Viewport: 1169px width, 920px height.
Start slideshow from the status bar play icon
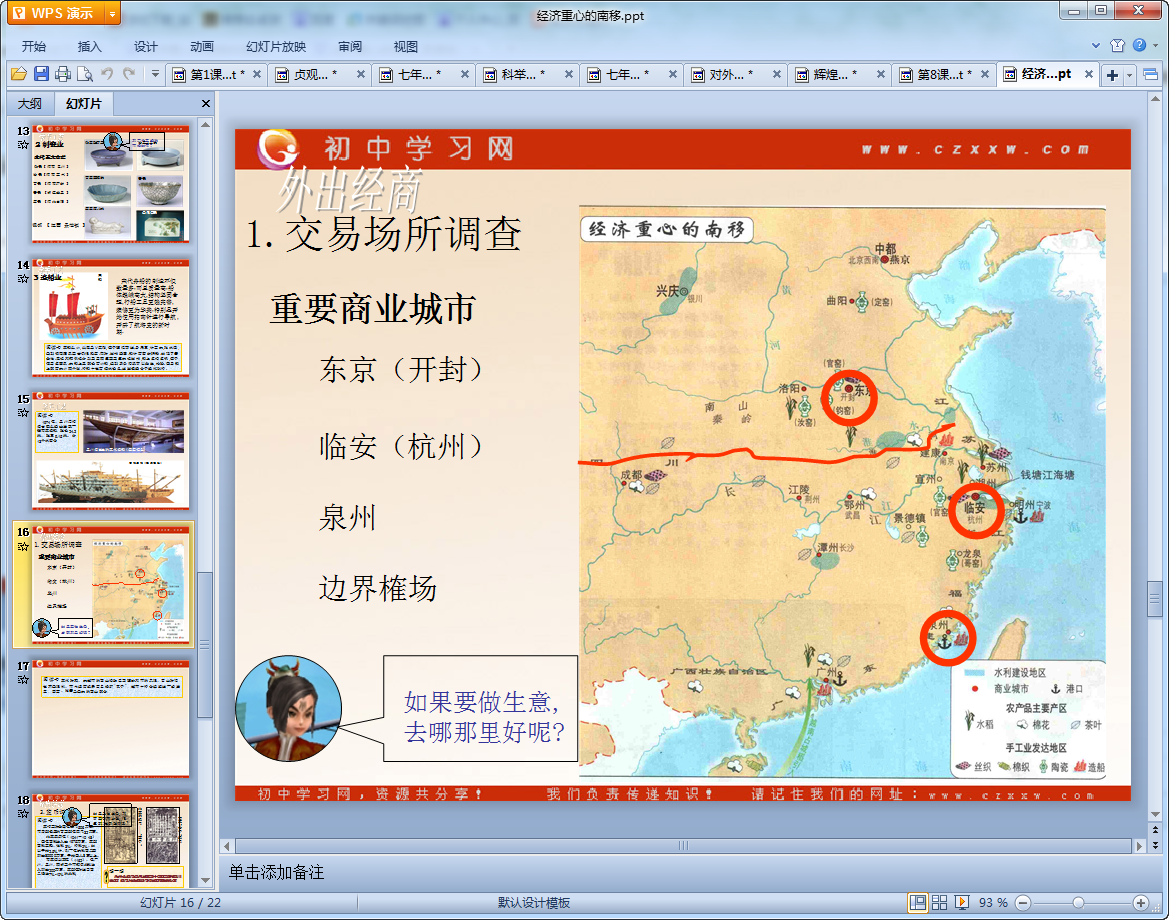(x=962, y=902)
